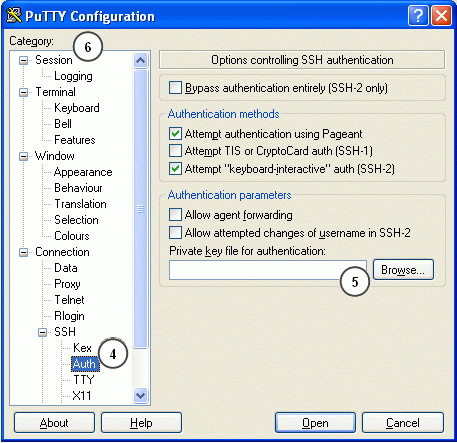Screen dimensions: 457x443
Task: Select the Kex category item
Action: (82, 348)
